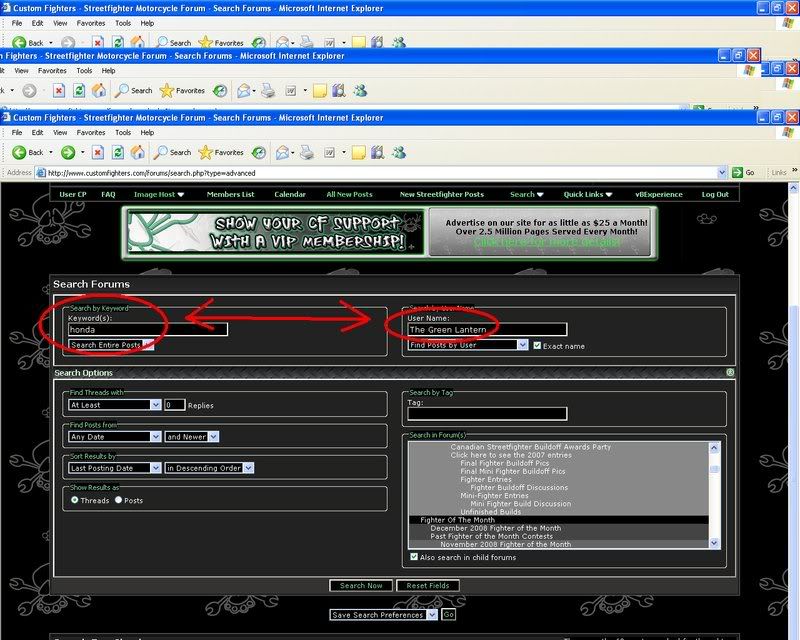Click replies number input field
The image size is (800, 640).
click(x=174, y=405)
